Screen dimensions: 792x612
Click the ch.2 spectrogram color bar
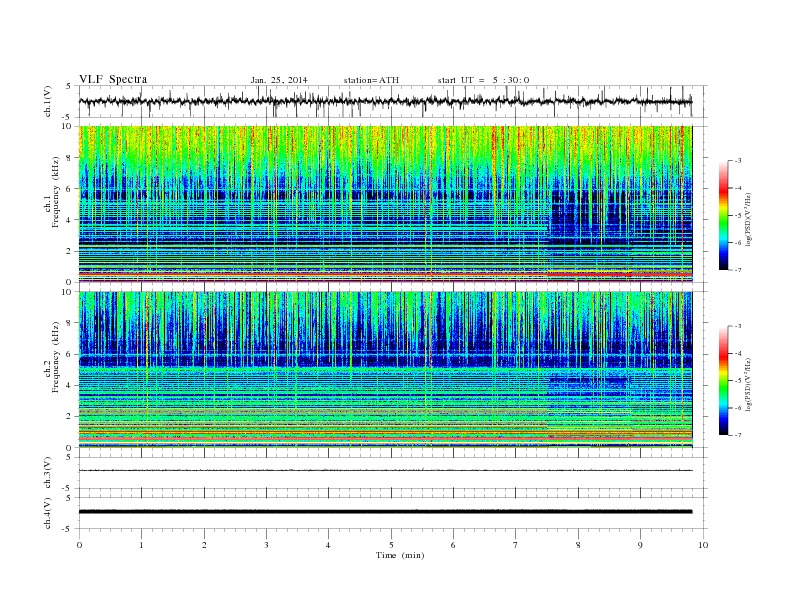pyautogui.click(x=723, y=381)
